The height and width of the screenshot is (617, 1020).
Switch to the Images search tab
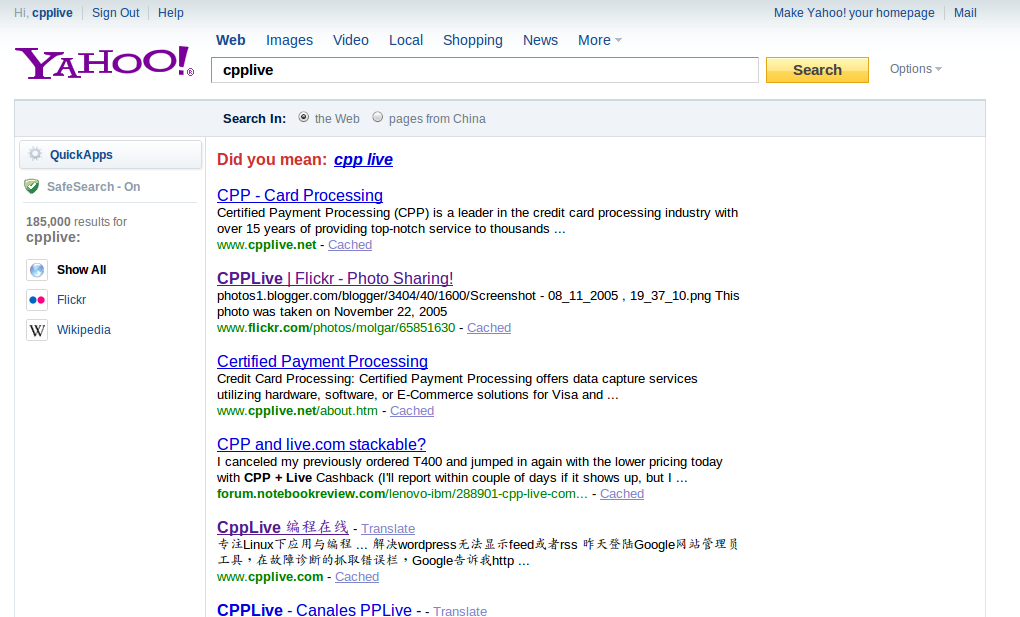(x=289, y=40)
